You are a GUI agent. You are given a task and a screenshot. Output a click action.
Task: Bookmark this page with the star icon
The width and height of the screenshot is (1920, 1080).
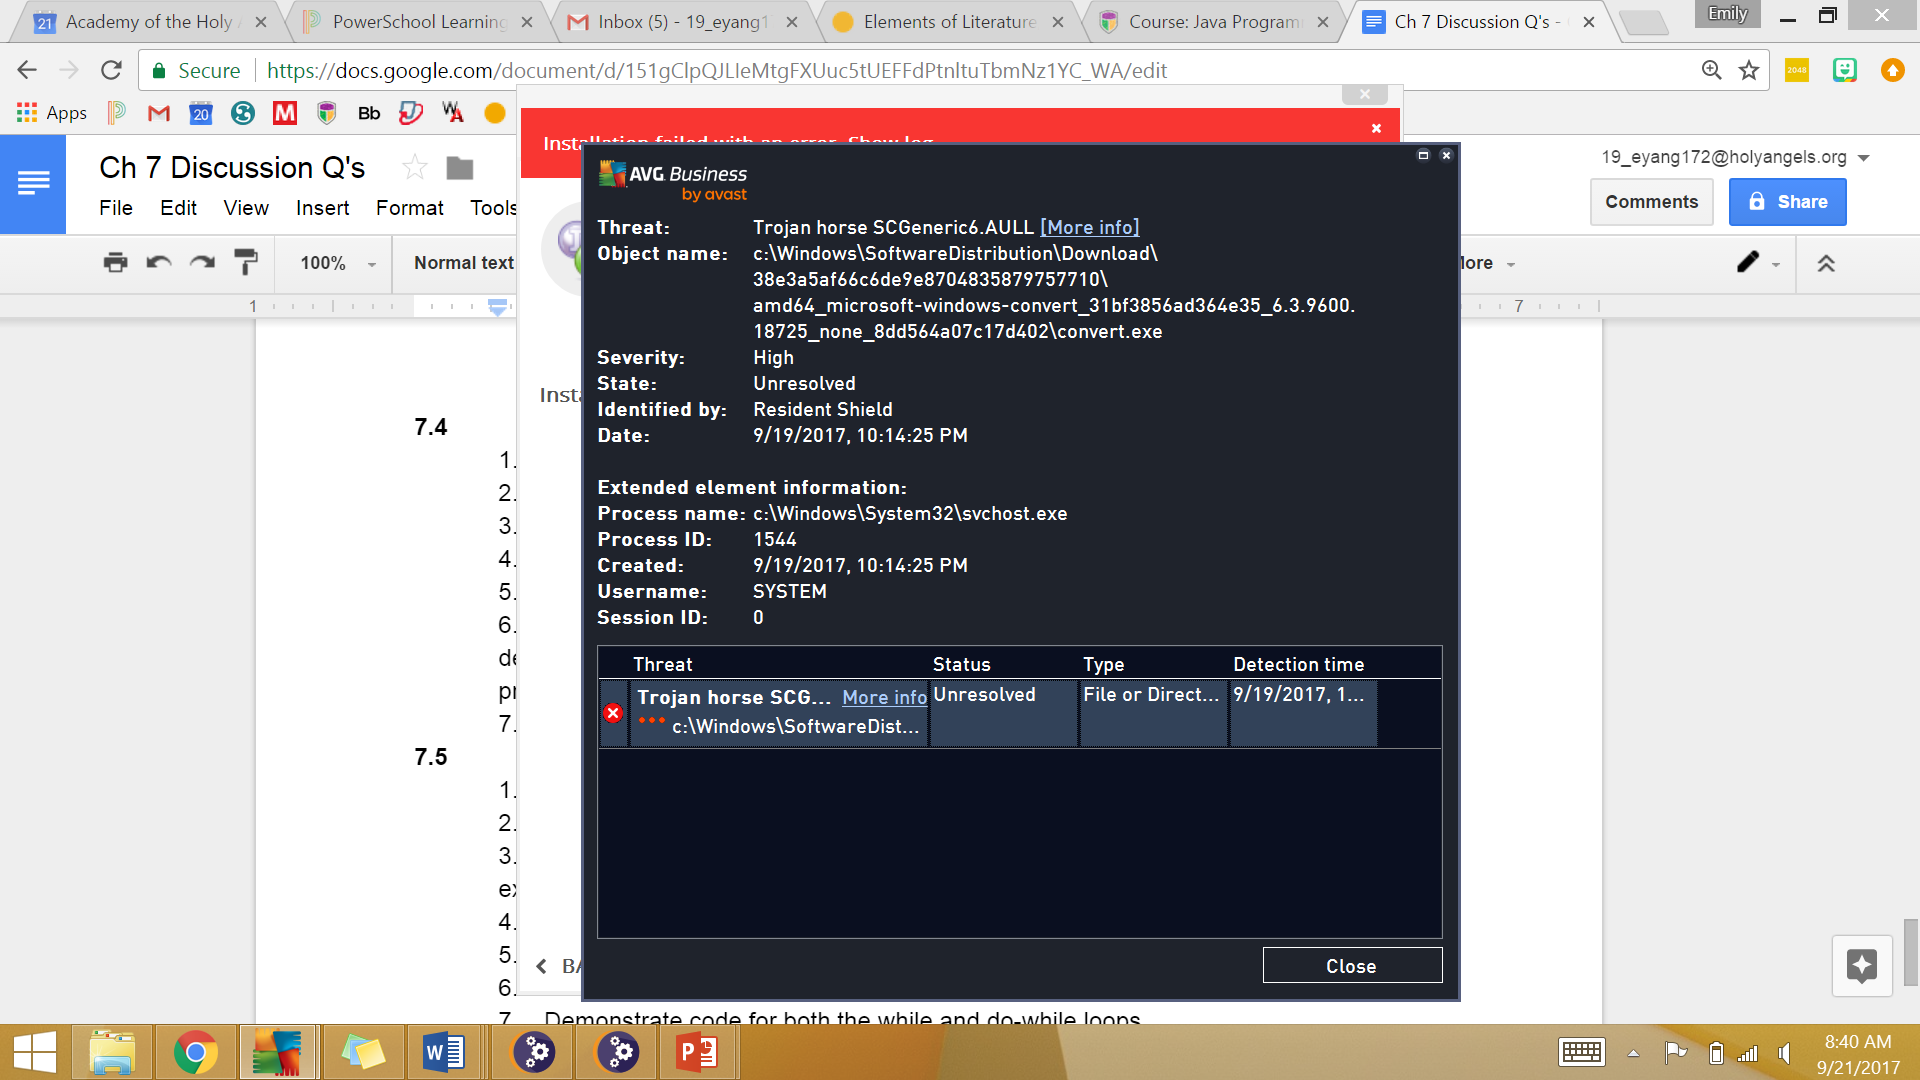point(1749,70)
